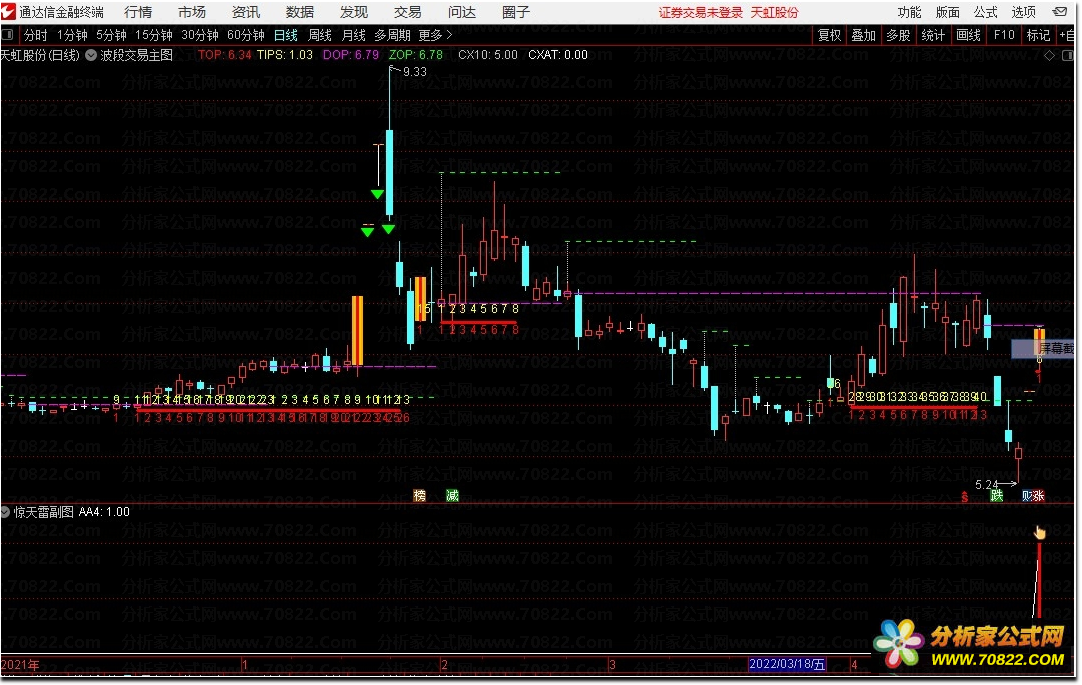Open the 版面 menu
Viewport: 1082px width, 685px height.
pyautogui.click(x=947, y=12)
